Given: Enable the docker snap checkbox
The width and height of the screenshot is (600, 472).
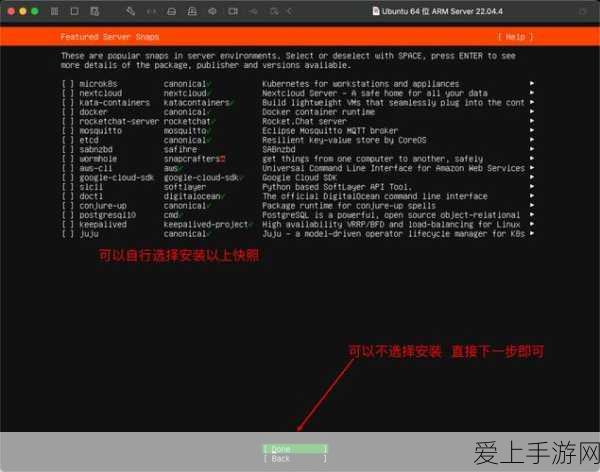Looking at the screenshot, I should coord(68,112).
